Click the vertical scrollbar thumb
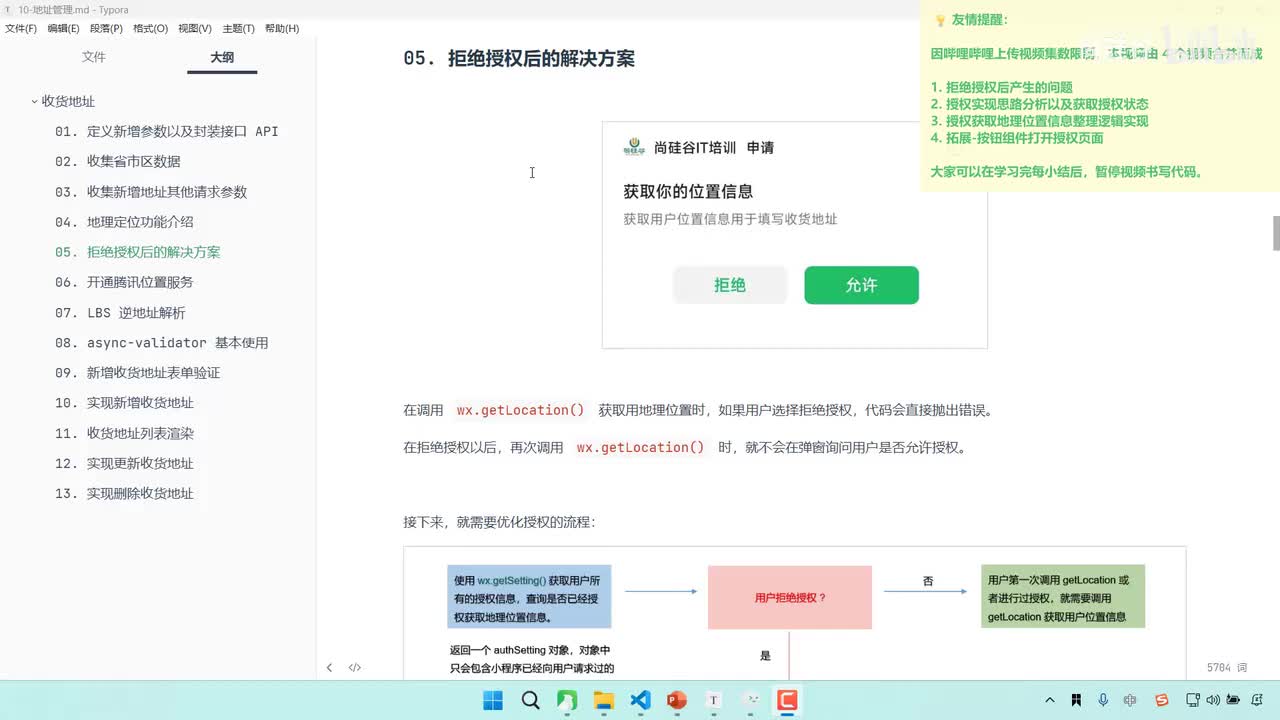 click(x=1276, y=233)
